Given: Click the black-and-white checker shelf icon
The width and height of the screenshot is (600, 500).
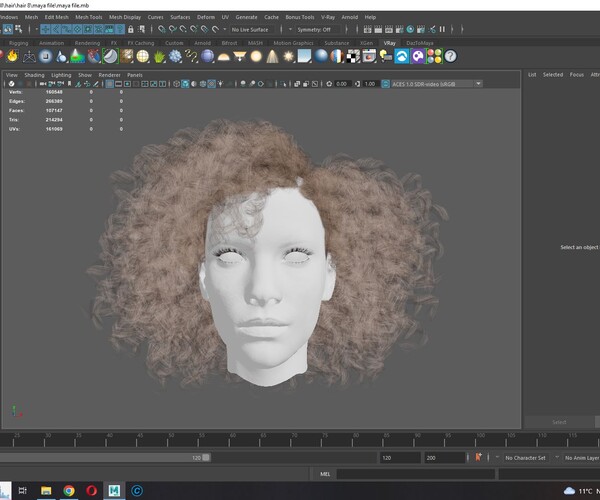Looking at the screenshot, I should pyautogui.click(x=353, y=57).
